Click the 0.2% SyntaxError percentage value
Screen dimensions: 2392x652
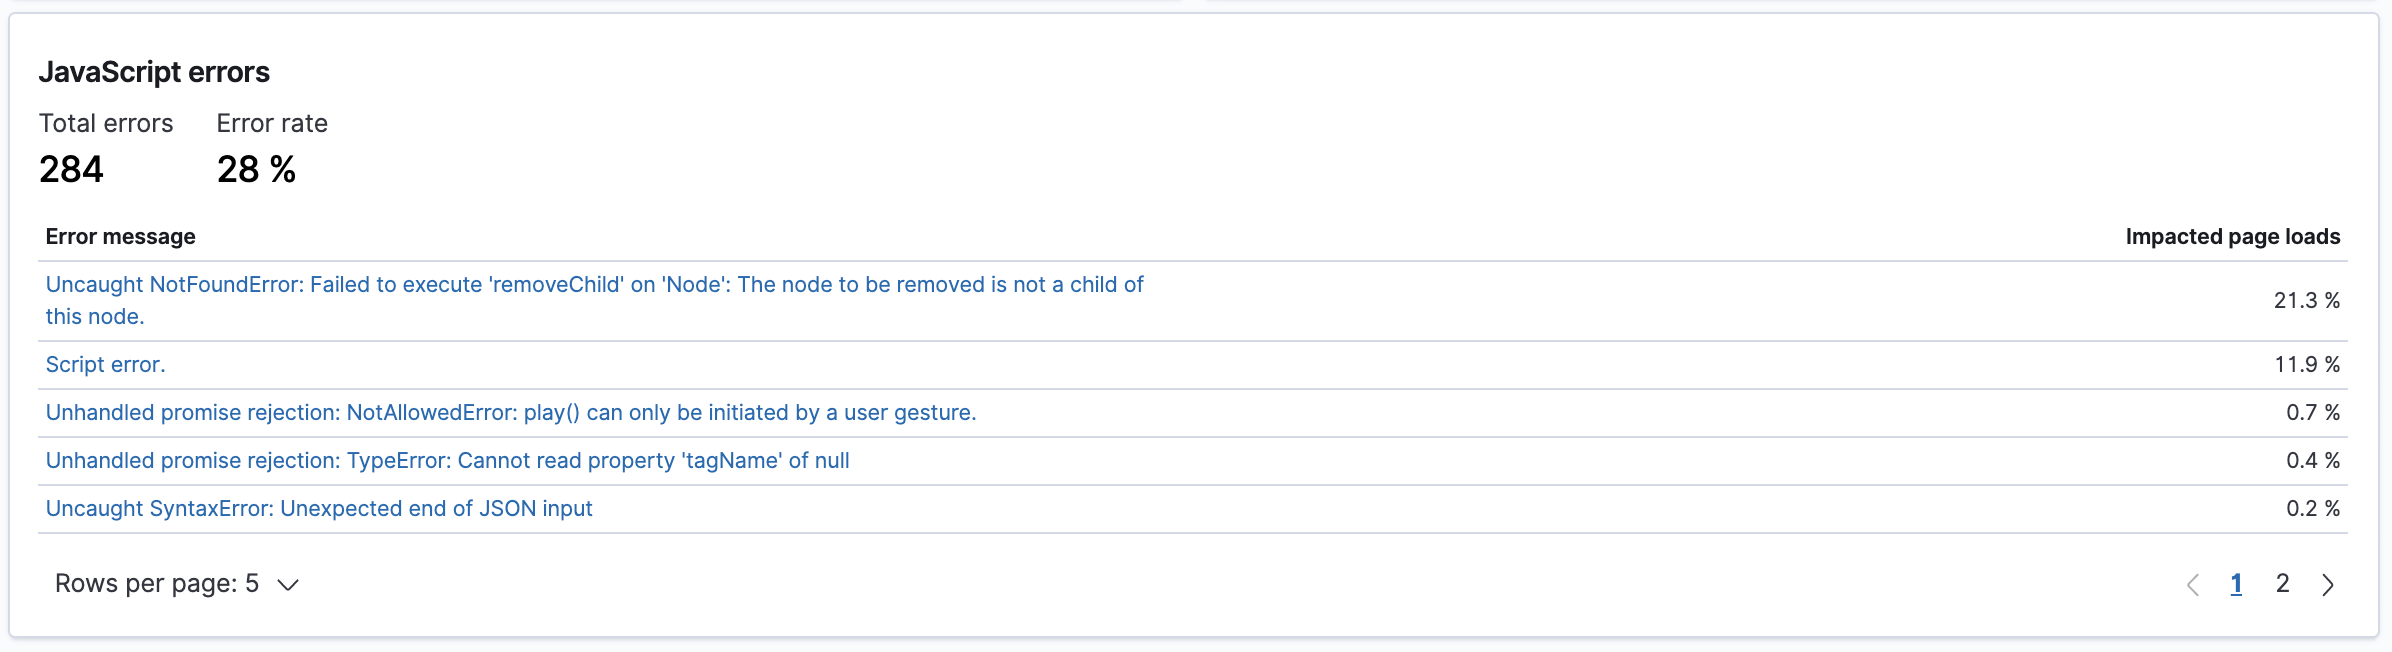[2316, 508]
